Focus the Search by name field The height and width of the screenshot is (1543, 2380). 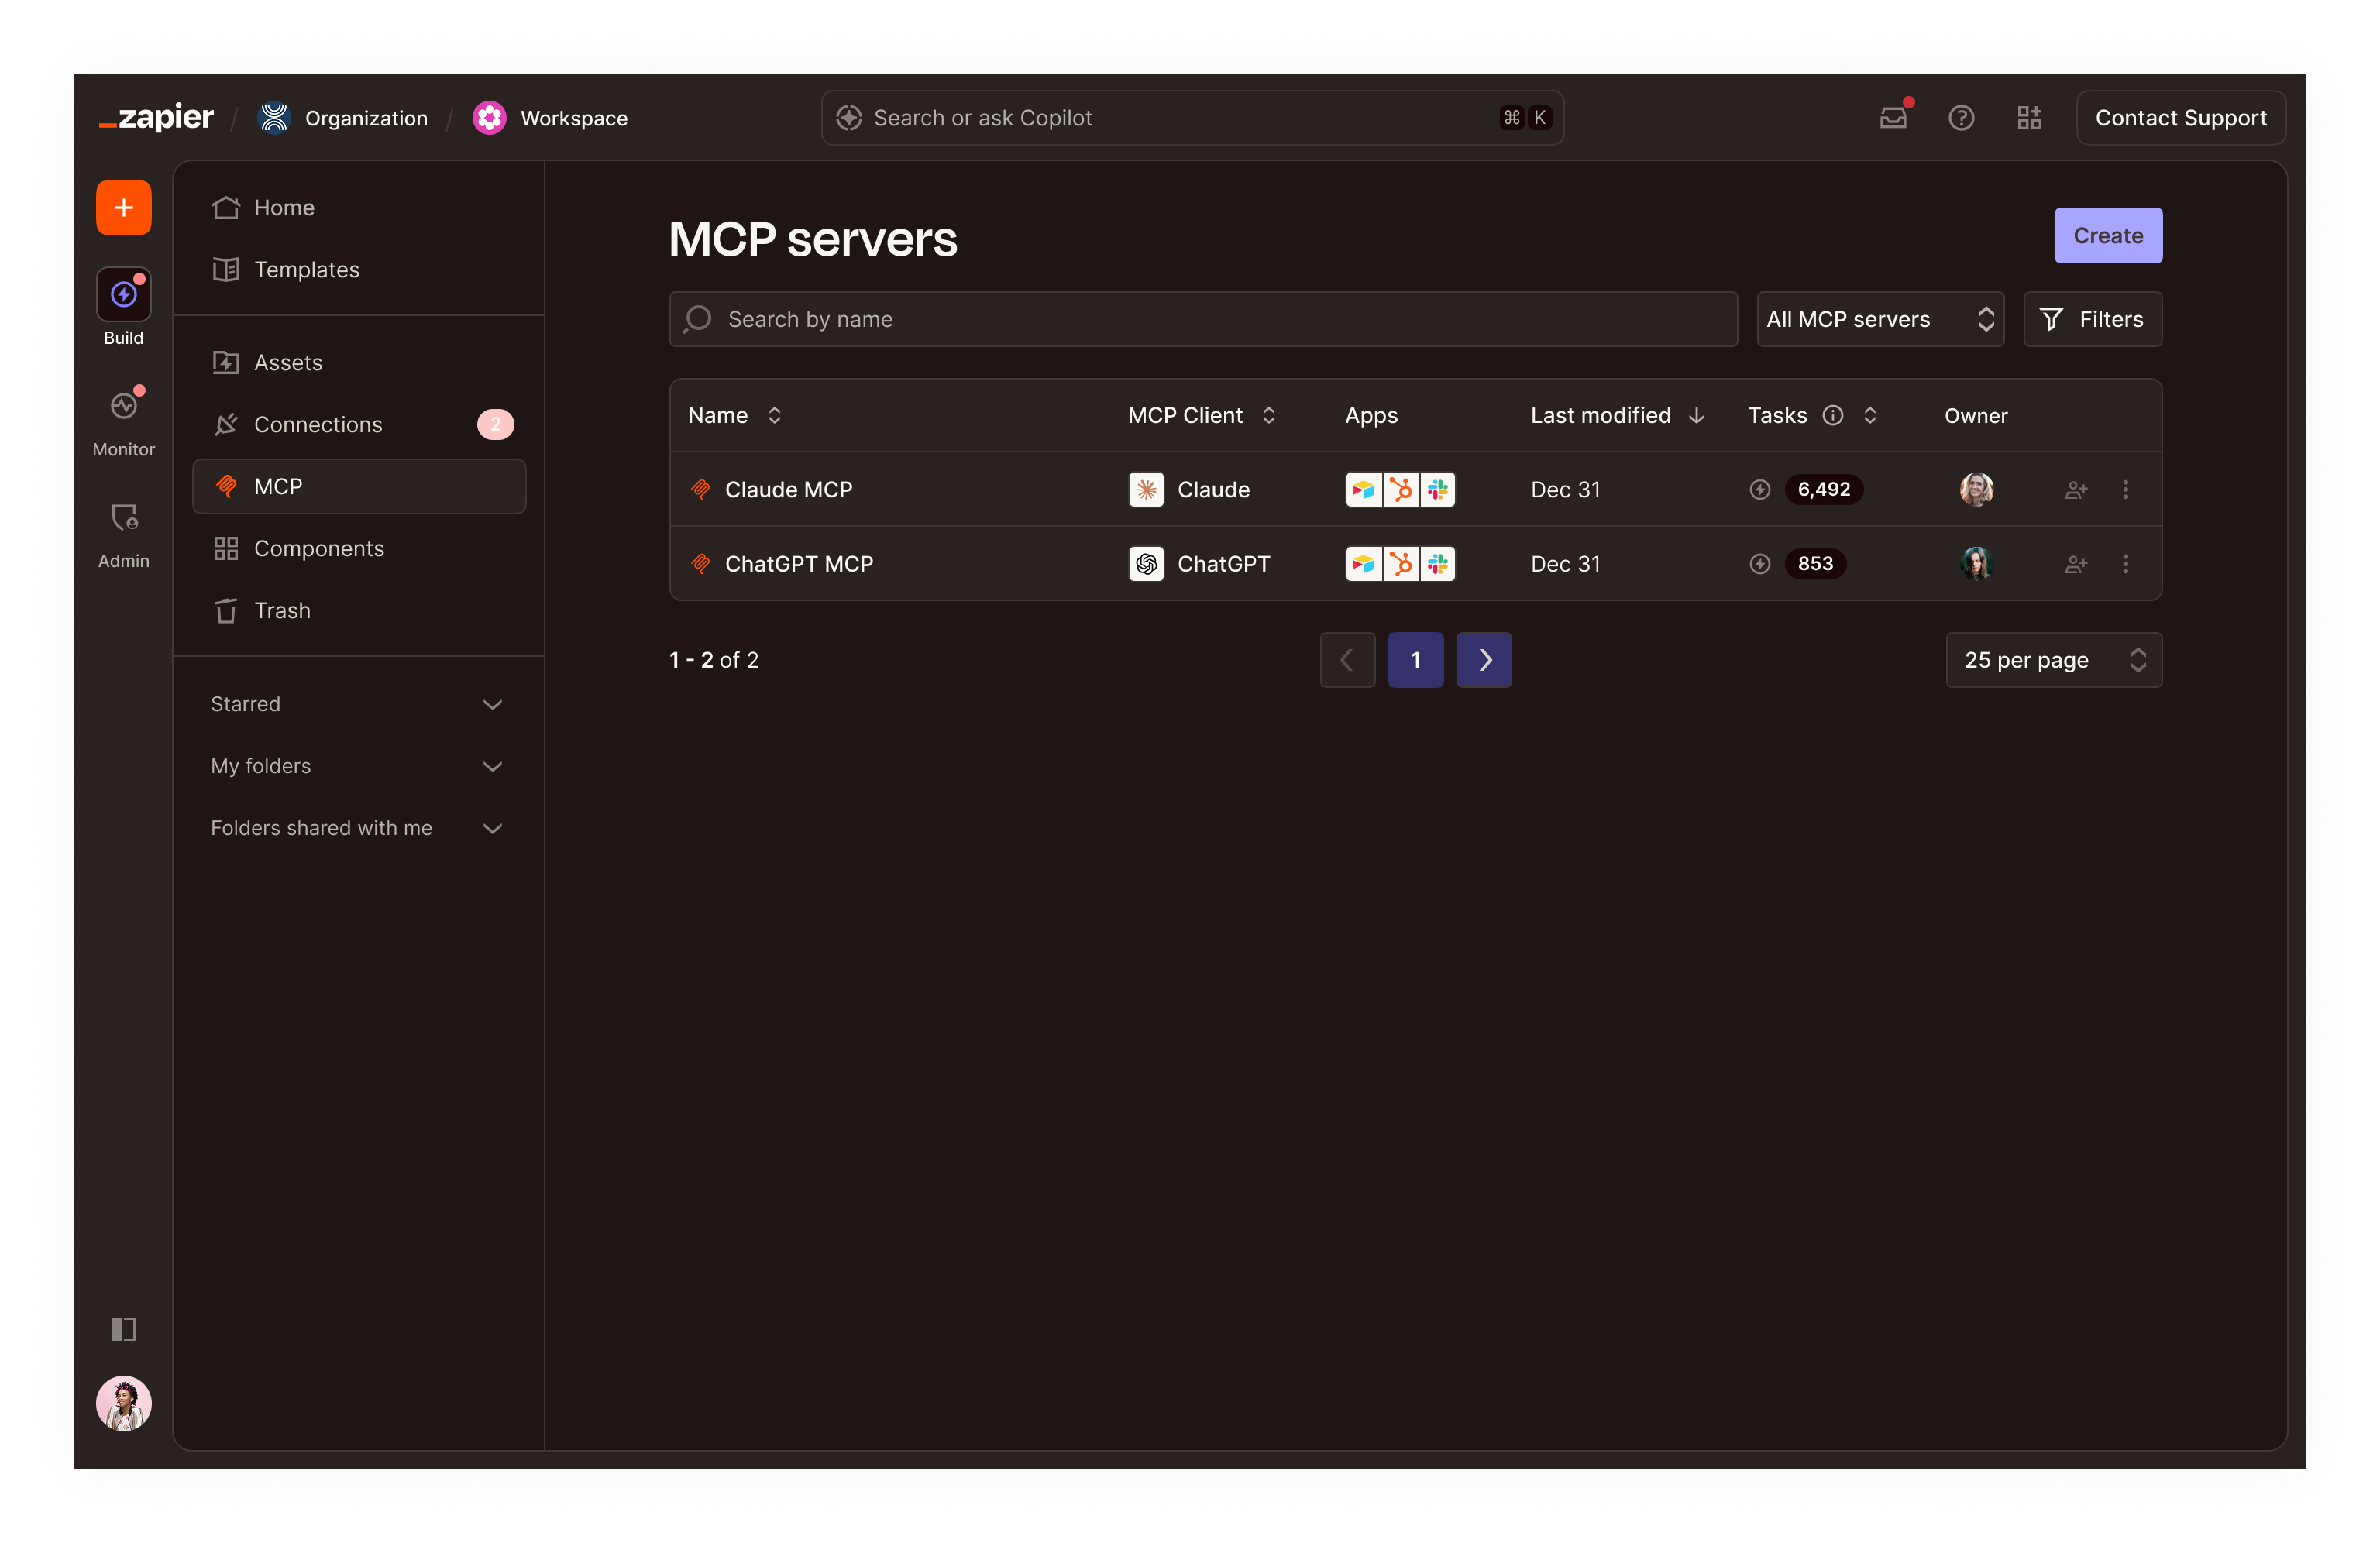[x=1203, y=319]
